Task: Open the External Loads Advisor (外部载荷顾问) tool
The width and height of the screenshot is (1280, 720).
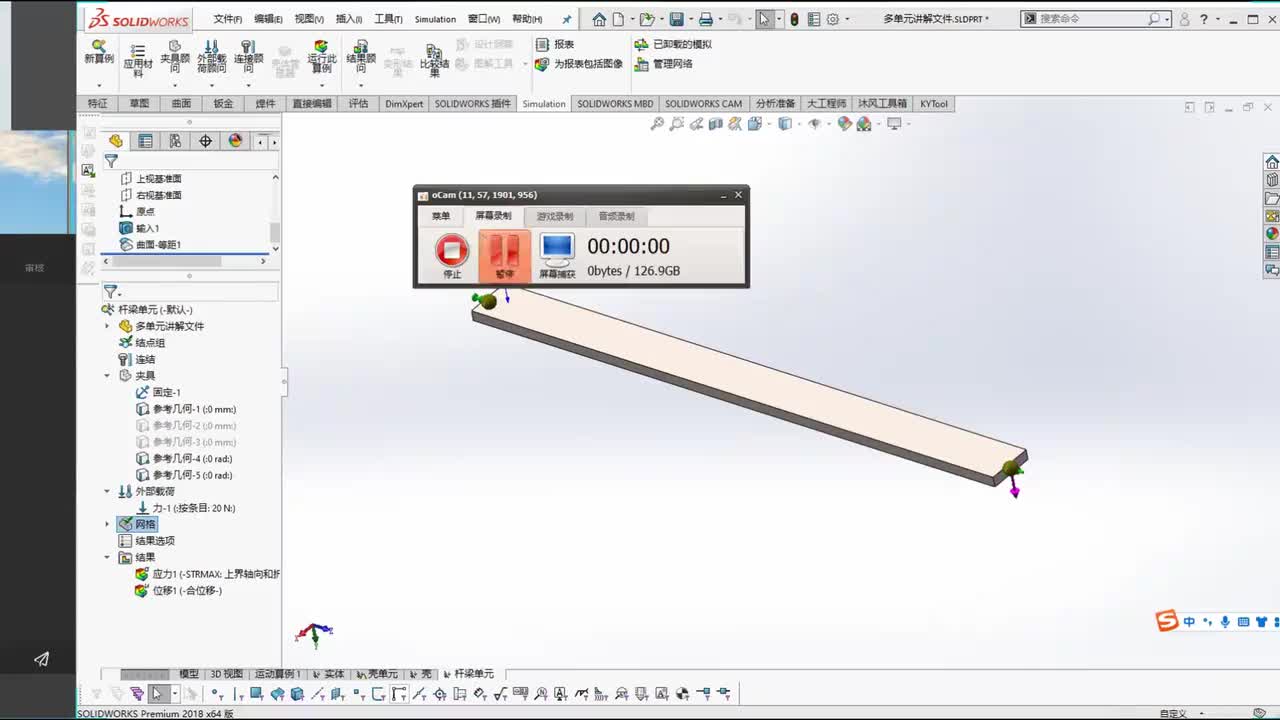Action: click(x=211, y=56)
